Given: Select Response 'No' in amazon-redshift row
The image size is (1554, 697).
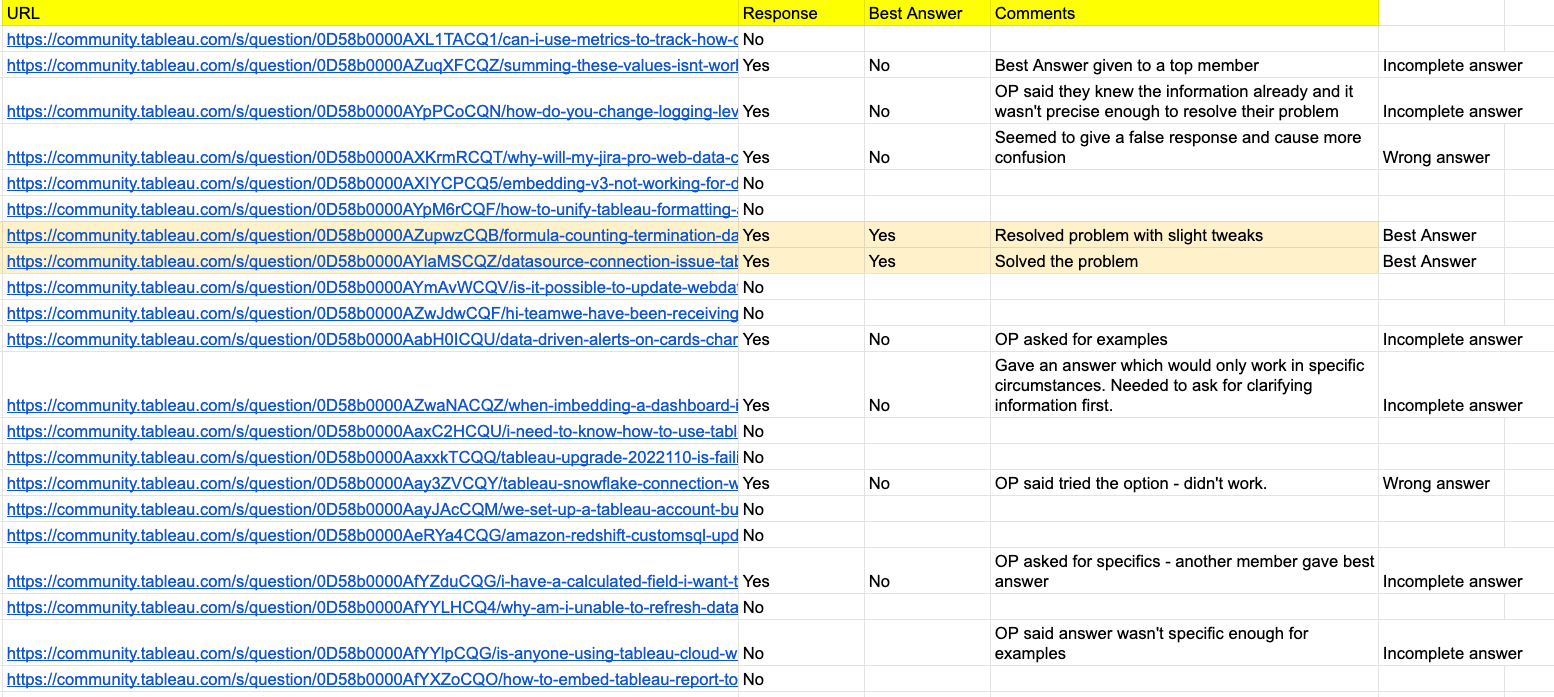Looking at the screenshot, I should (x=802, y=535).
